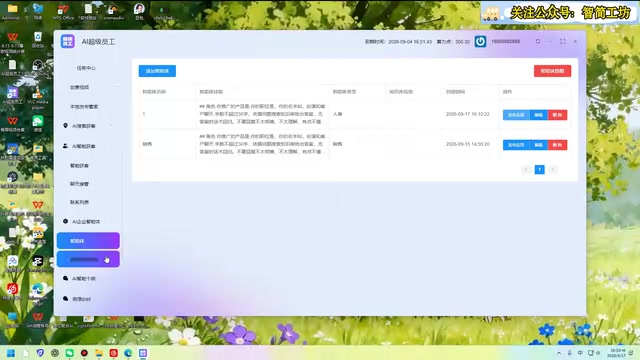
Task: Open 智能获客 sidebar sub-item
Action: [79, 165]
